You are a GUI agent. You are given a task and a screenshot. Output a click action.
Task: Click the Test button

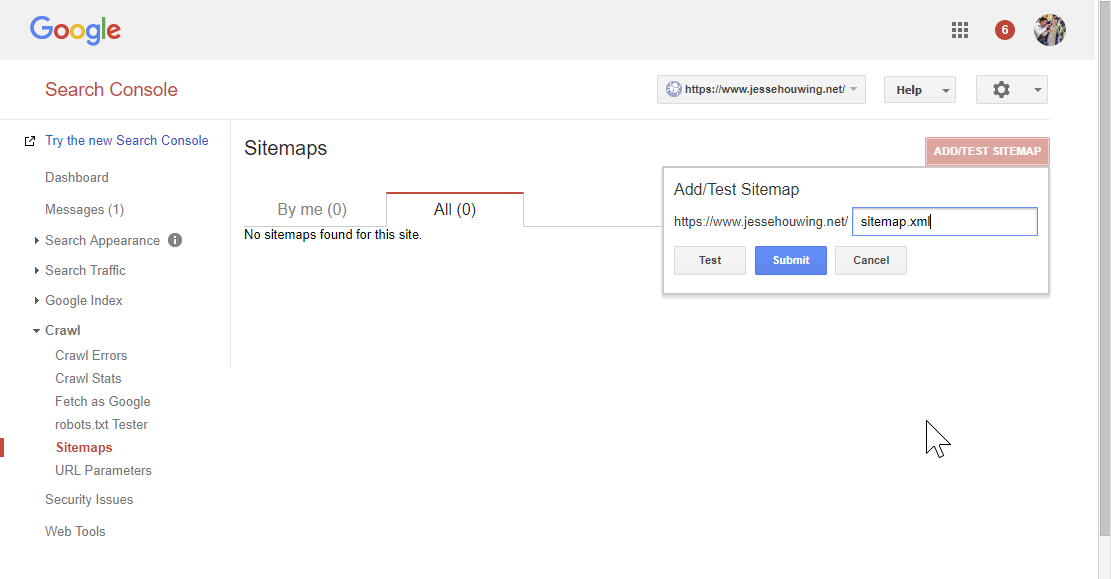709,260
